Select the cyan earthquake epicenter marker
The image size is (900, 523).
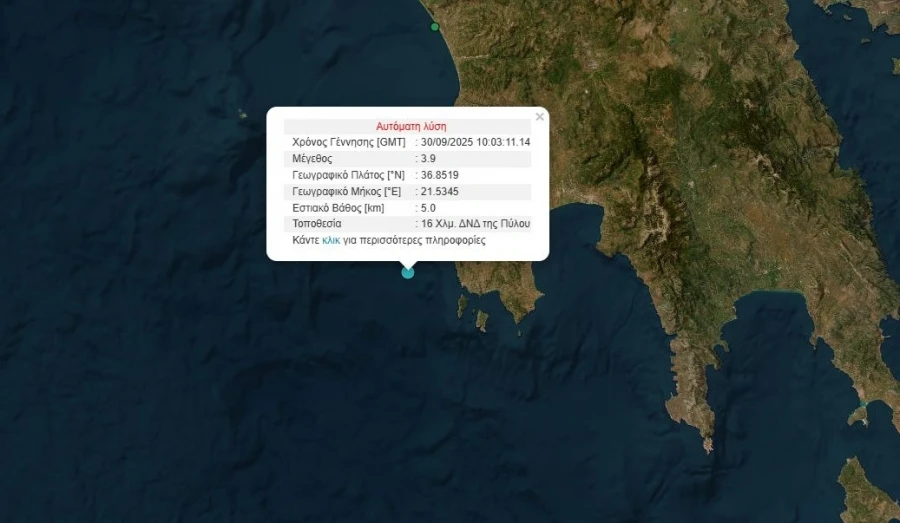(x=408, y=273)
